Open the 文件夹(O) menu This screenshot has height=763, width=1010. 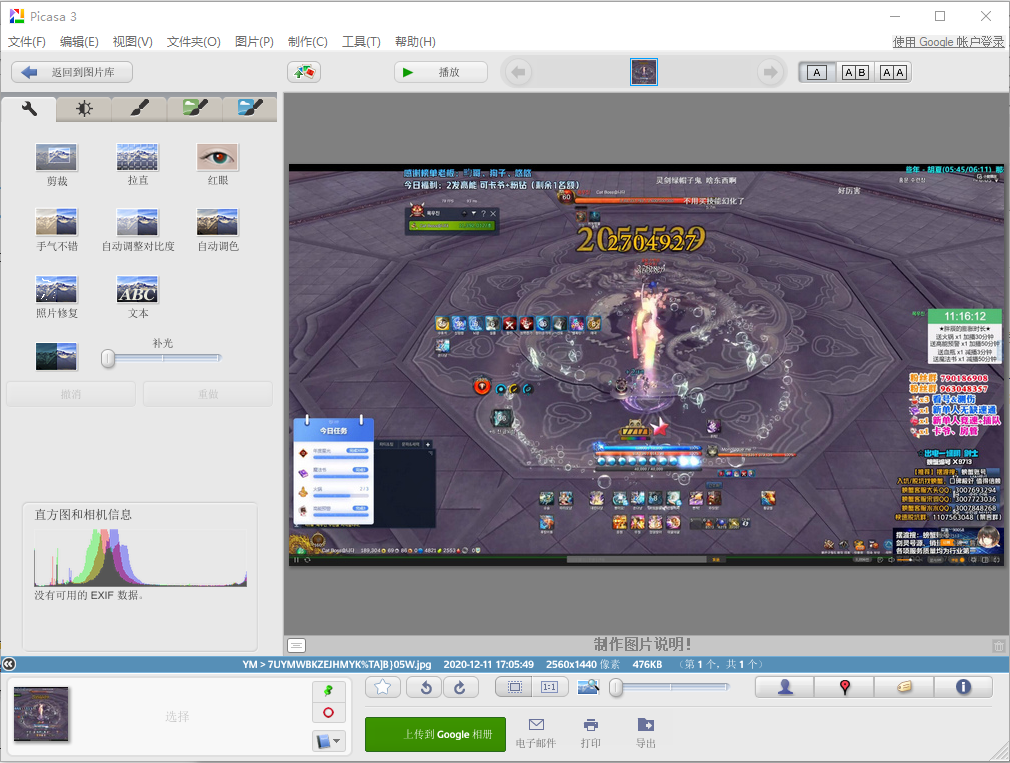(194, 42)
